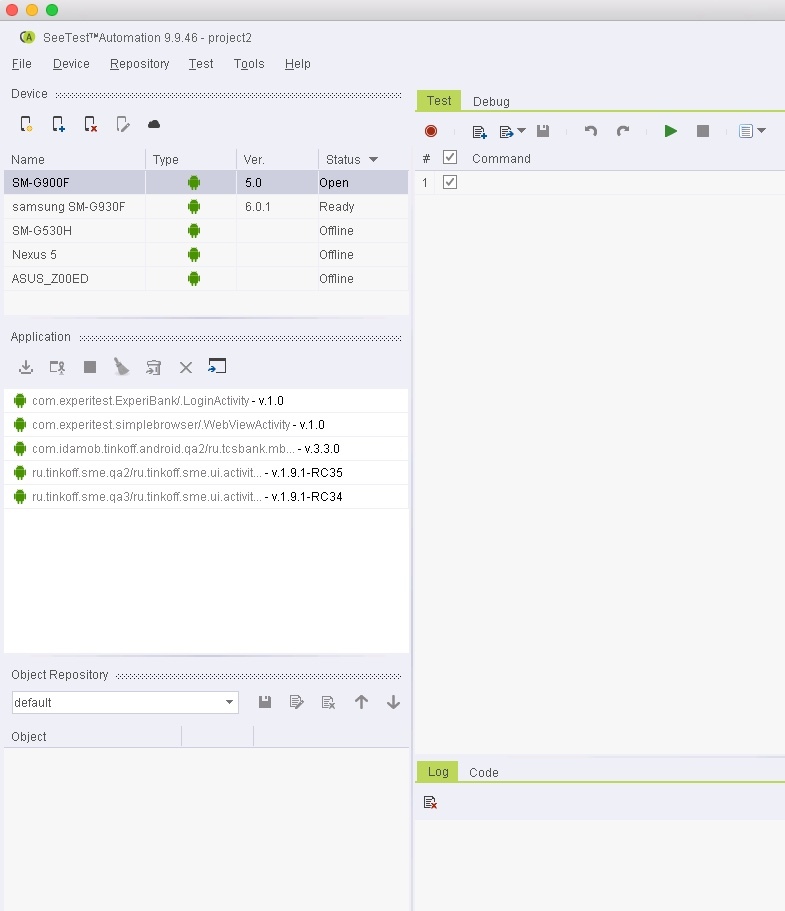This screenshot has width=785, height=911.
Task: Click the launch application icon
Action: [x=58, y=367]
